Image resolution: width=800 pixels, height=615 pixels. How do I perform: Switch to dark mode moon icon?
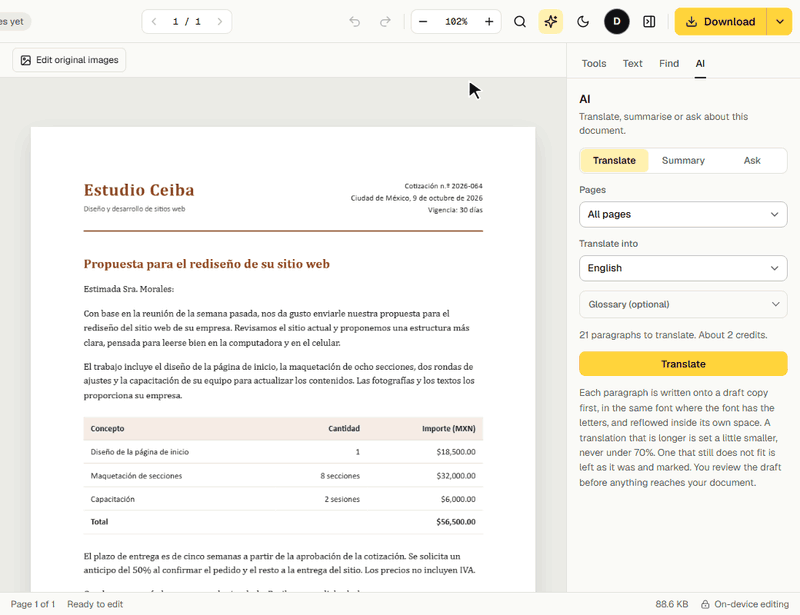pos(583,21)
